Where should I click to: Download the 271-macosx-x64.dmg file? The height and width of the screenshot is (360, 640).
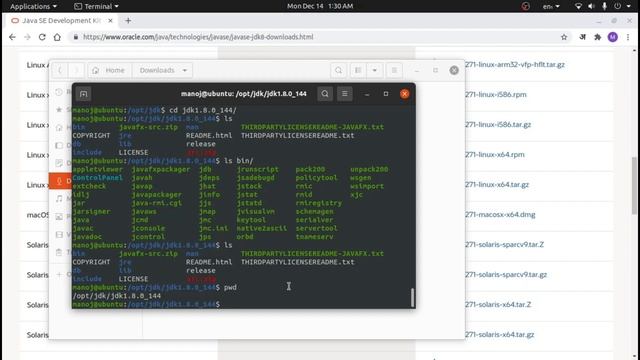click(500, 215)
